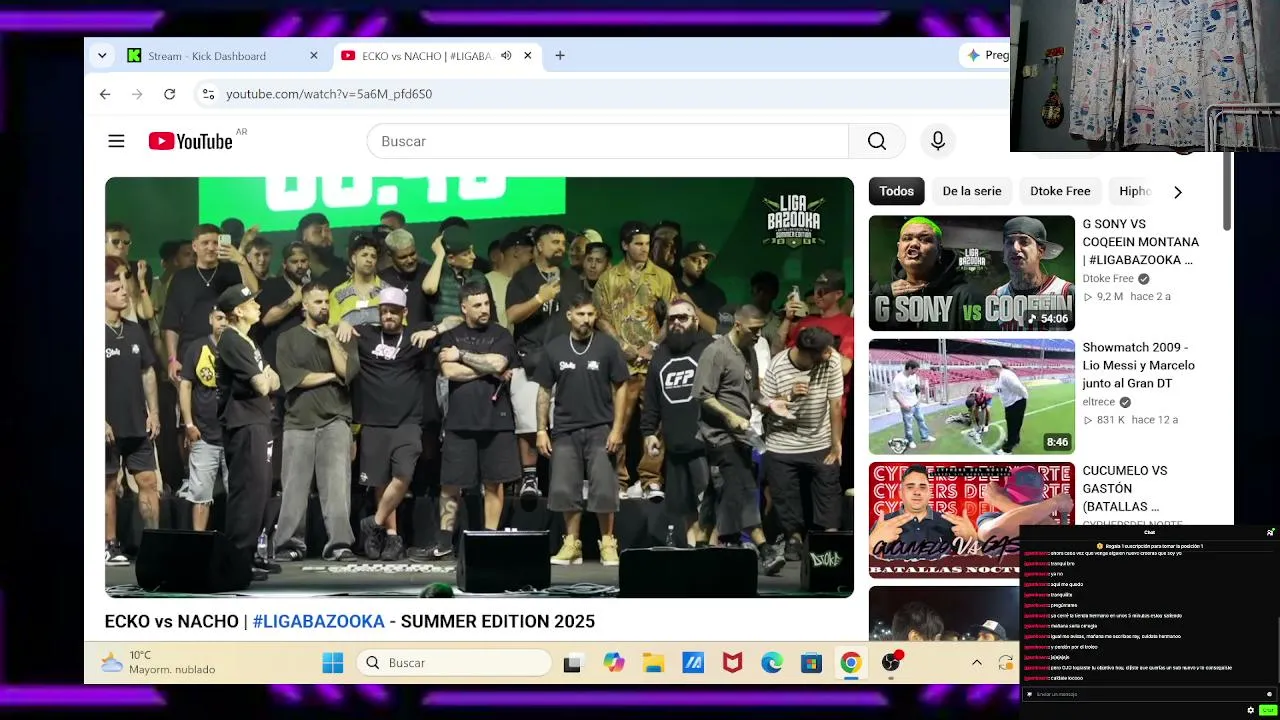1280x720 pixels.
Task: Click the green Chat send button
Action: click(1267, 710)
